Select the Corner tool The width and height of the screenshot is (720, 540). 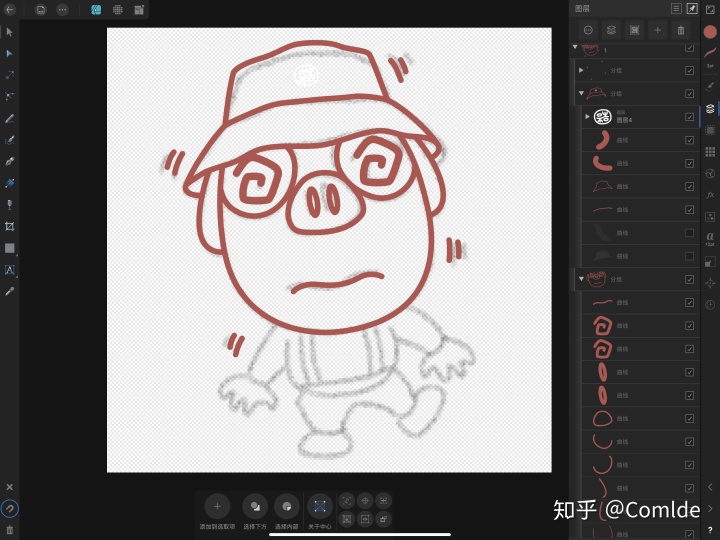9,96
